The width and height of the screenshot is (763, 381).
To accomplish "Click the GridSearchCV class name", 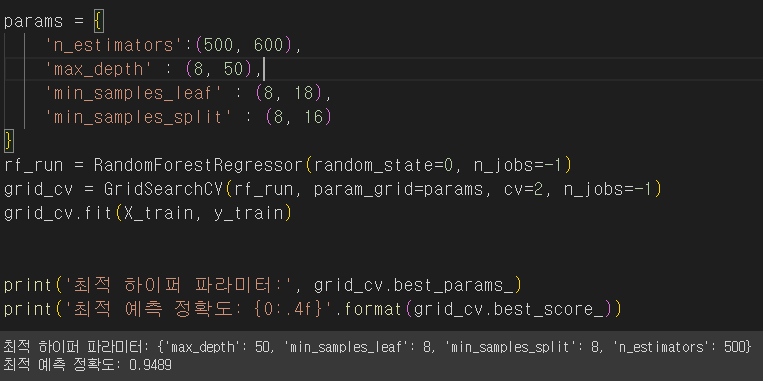I will (x=164, y=189).
